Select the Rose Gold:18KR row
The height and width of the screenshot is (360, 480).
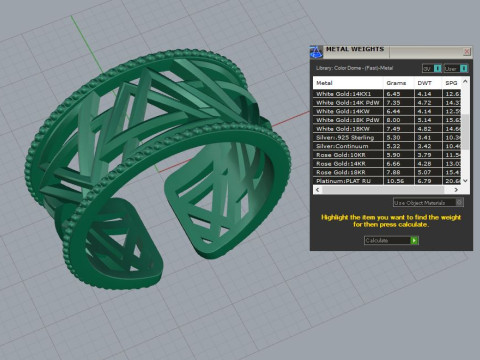(x=387, y=172)
